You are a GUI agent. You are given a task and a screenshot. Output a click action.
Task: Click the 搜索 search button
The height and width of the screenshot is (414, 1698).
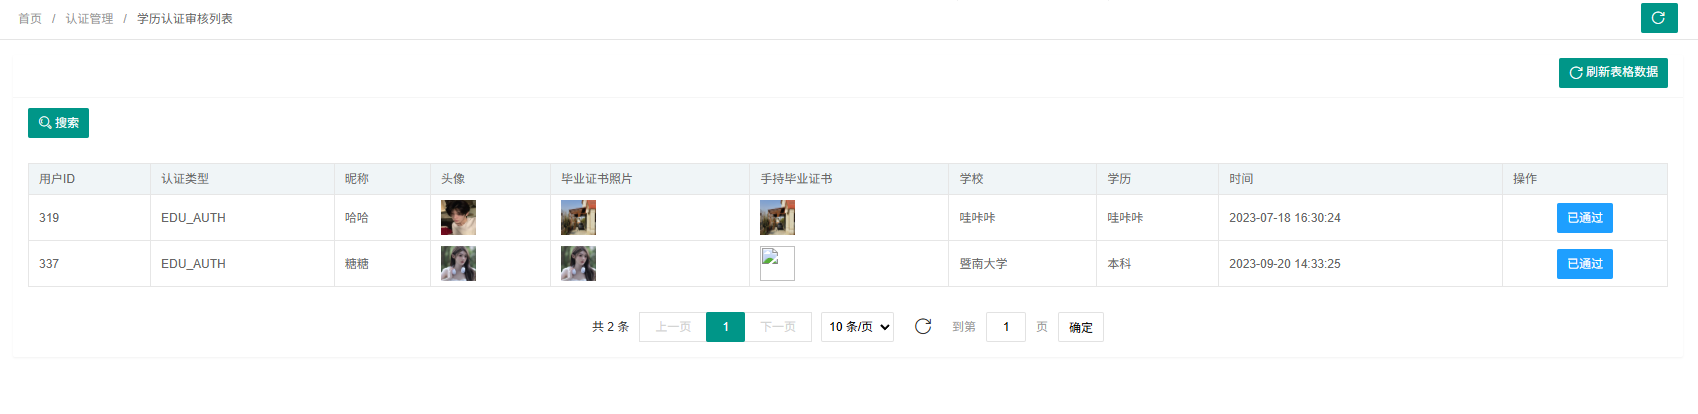click(x=58, y=123)
